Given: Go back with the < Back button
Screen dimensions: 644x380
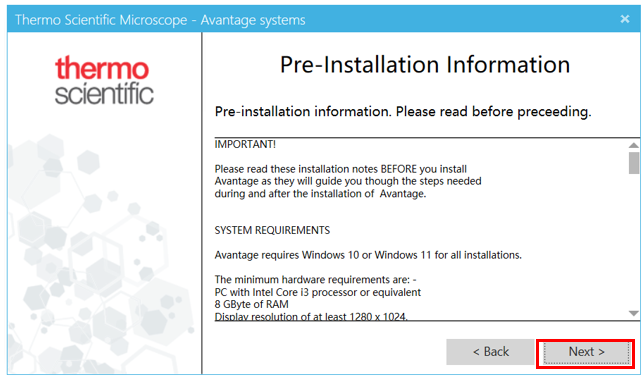Looking at the screenshot, I should pos(490,352).
